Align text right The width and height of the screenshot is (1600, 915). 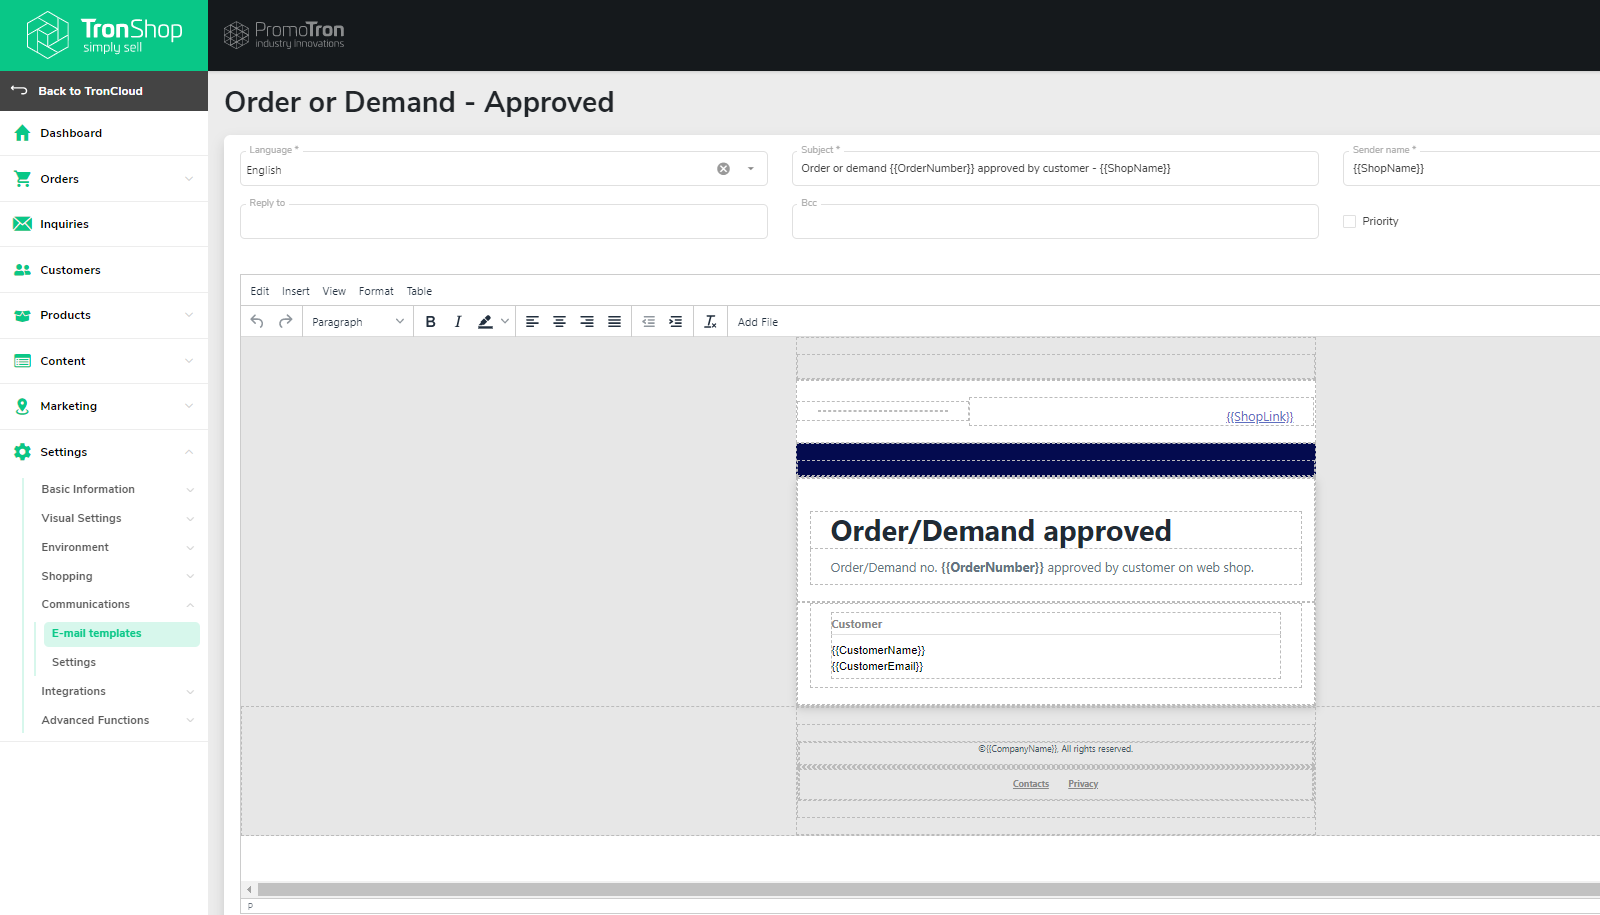[x=587, y=321]
